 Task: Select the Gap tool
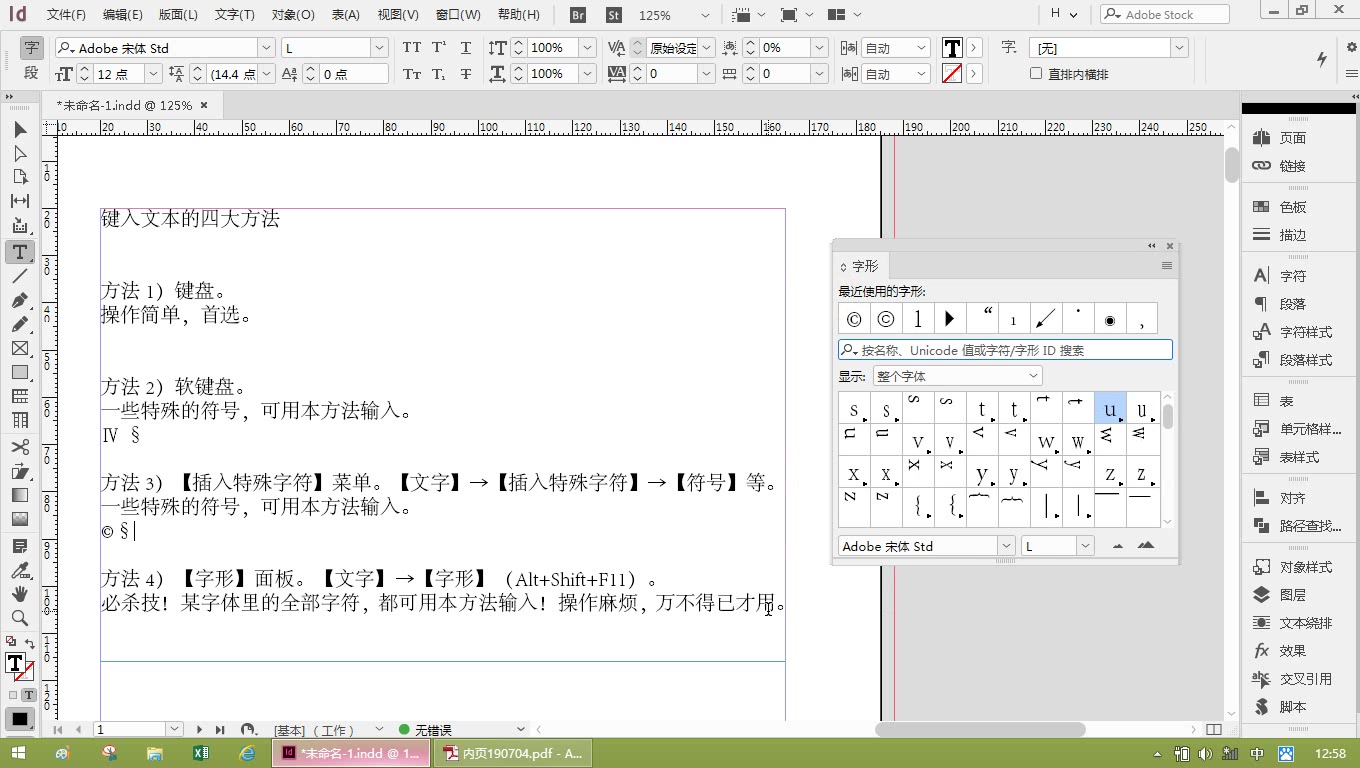(20, 202)
